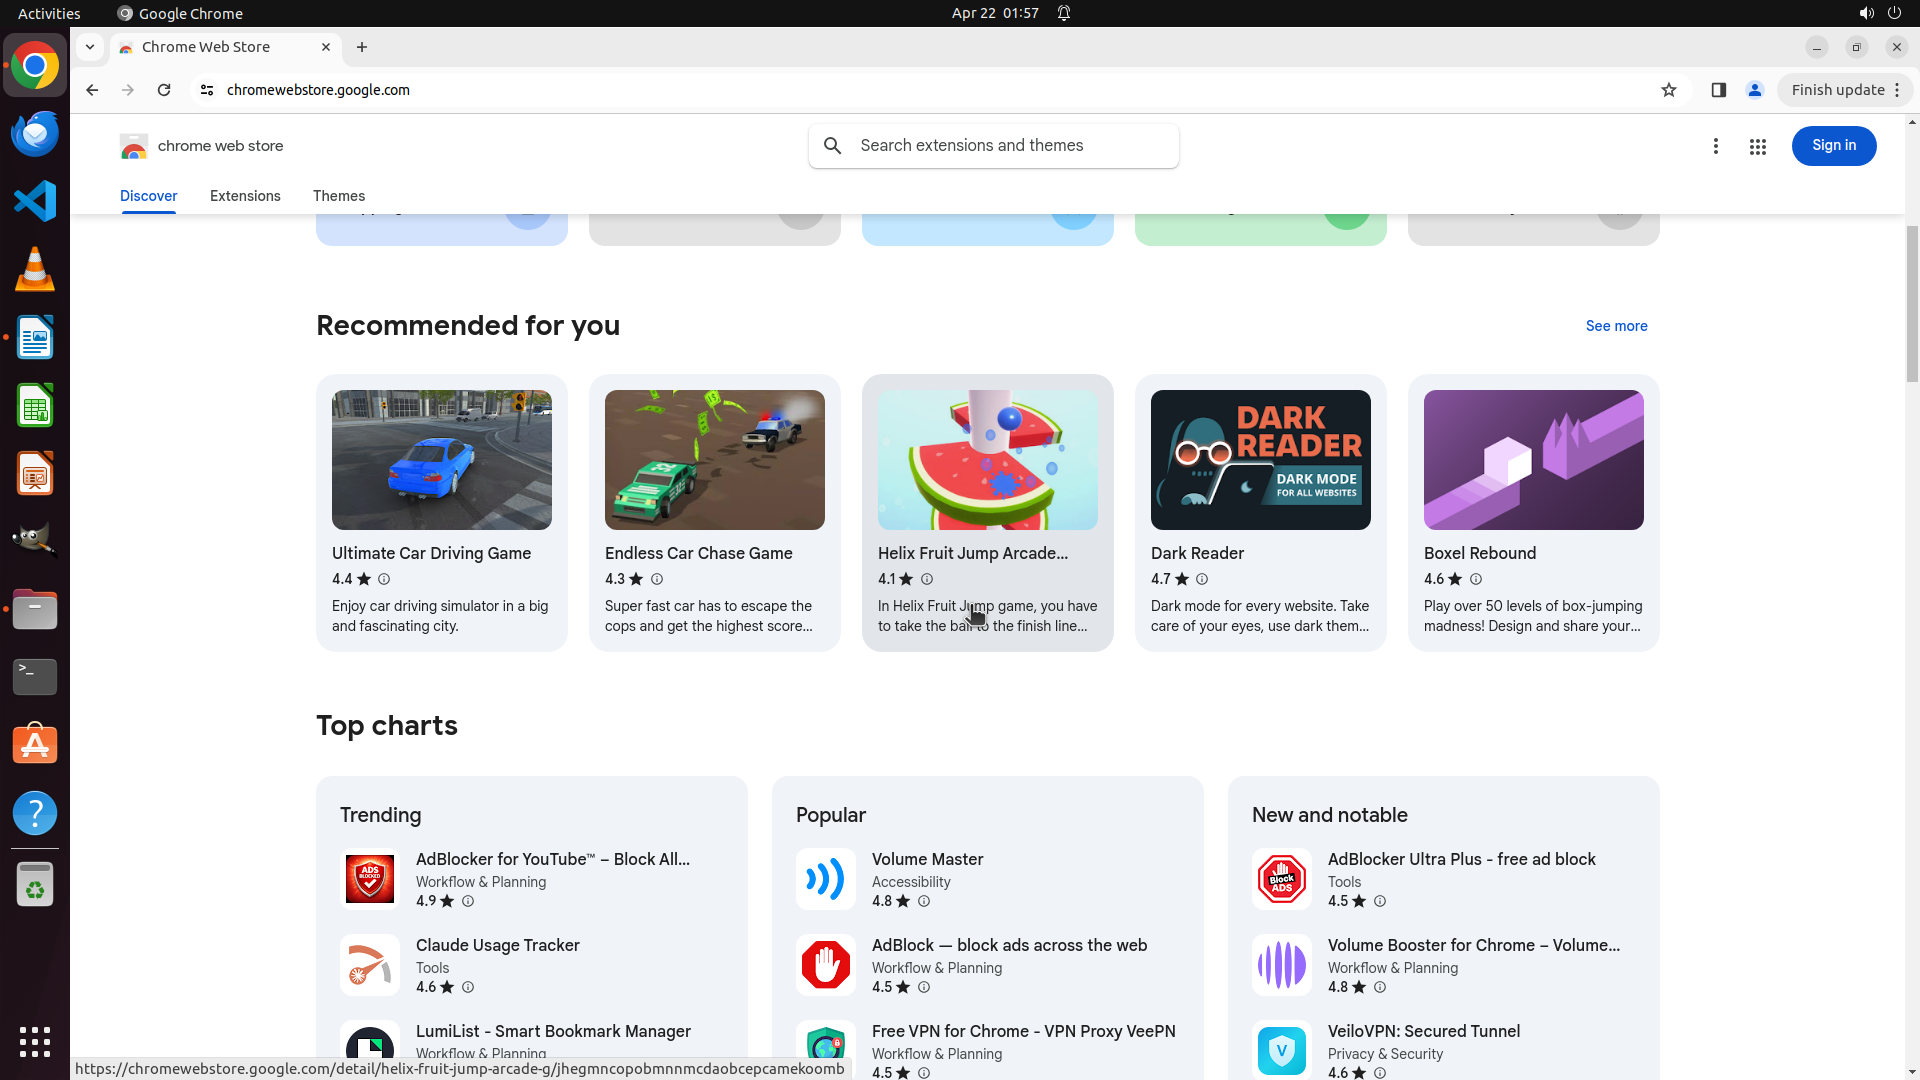The image size is (1920, 1080).
Task: Click the Volume Master extension icon
Action: coord(825,879)
